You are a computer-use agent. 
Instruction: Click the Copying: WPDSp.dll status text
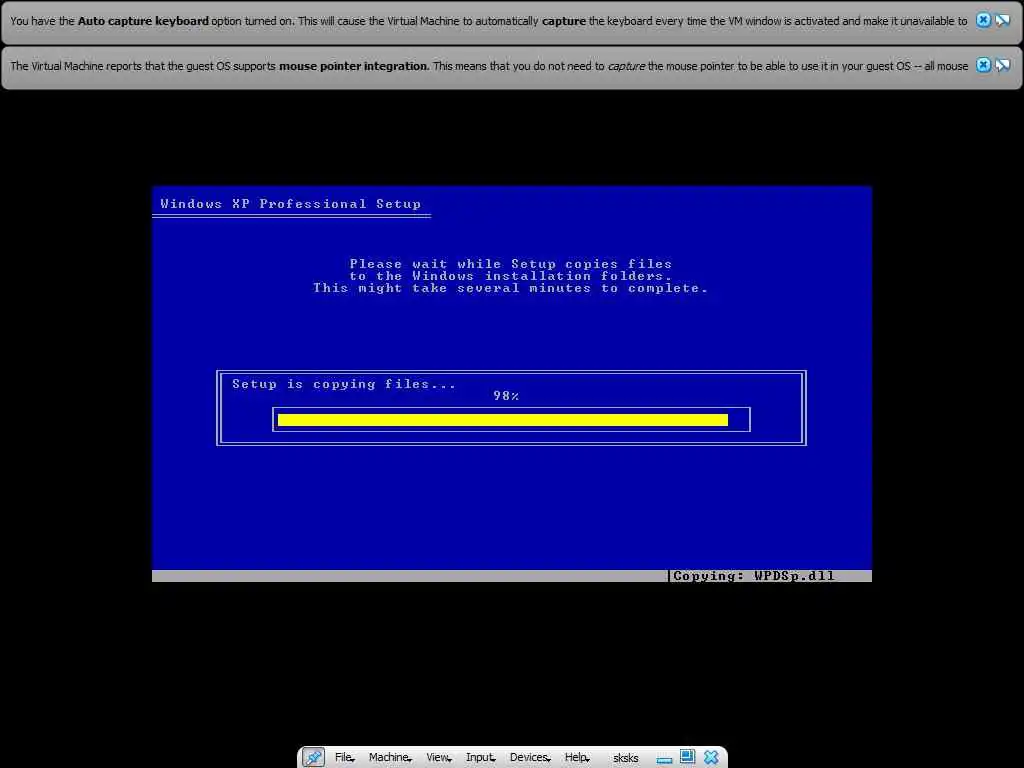(754, 576)
